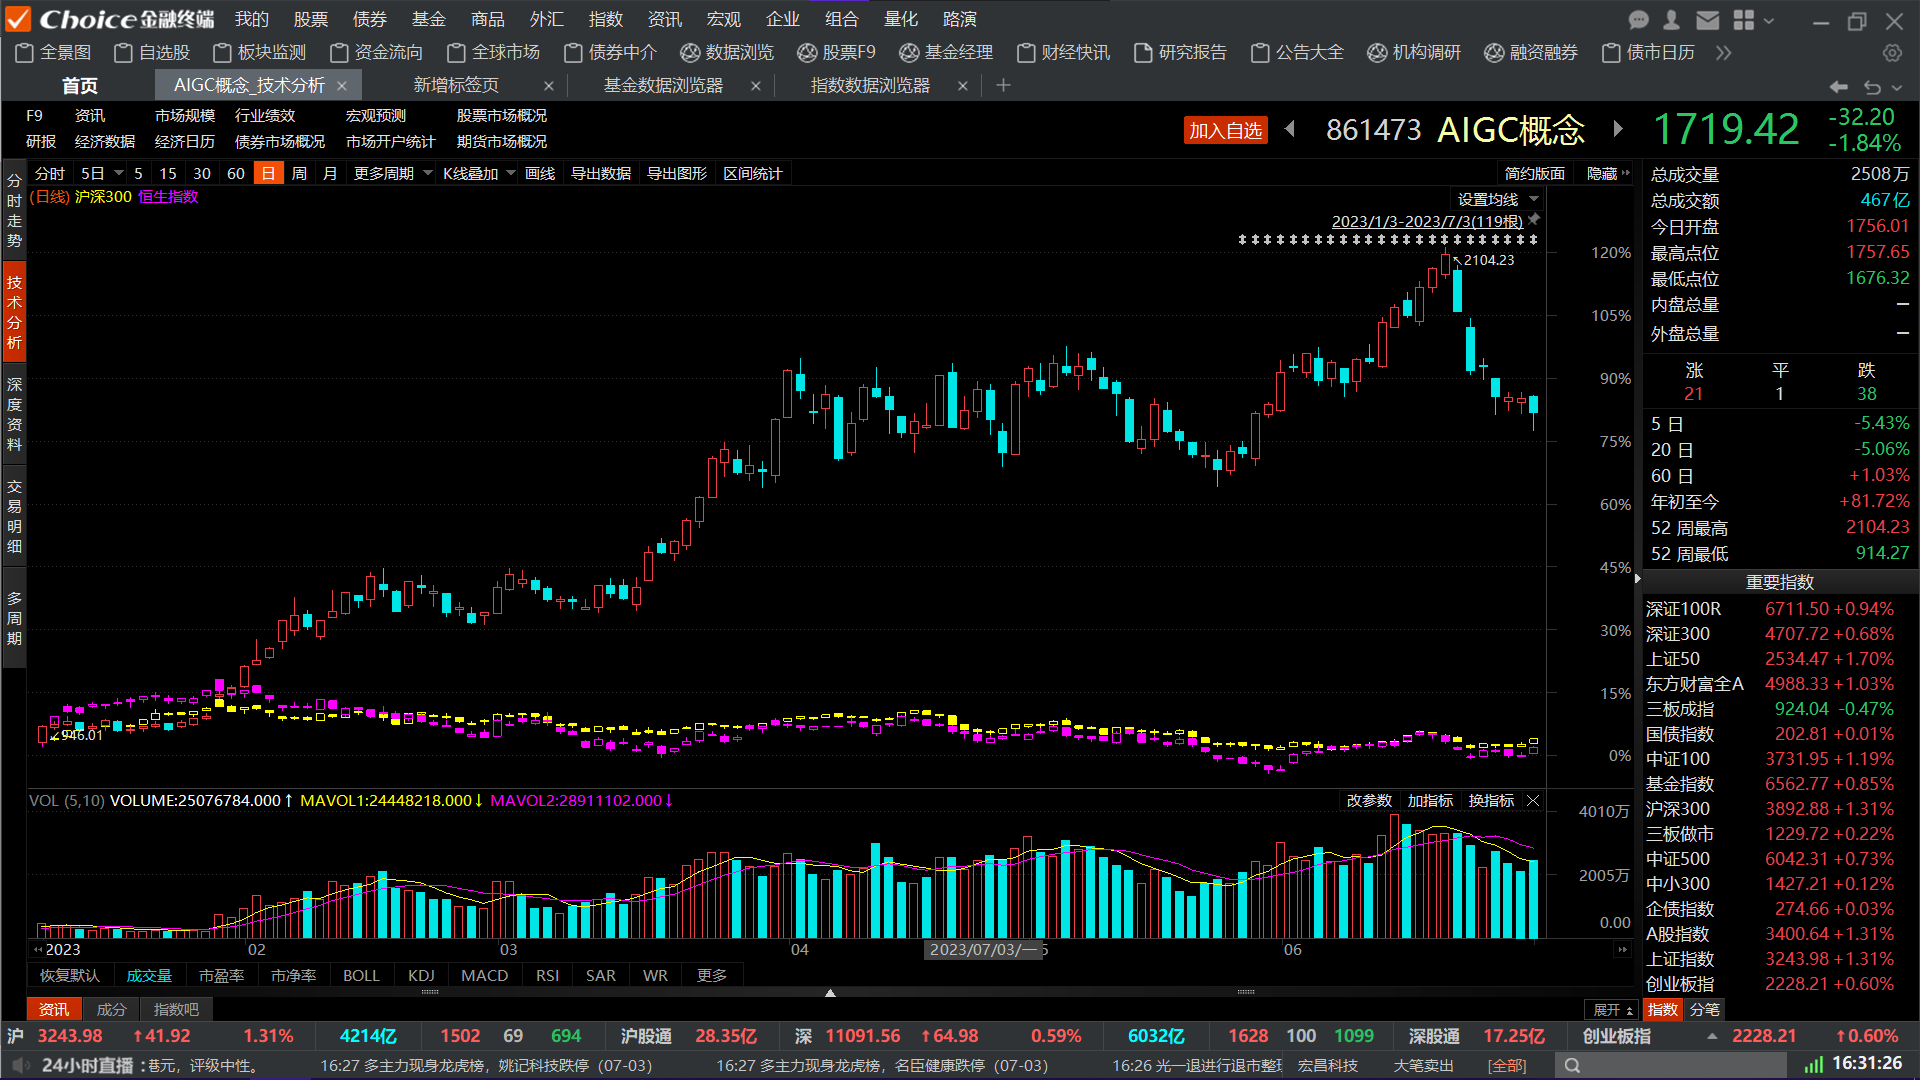1920x1080 pixels.
Task: Click the 加入自选 button
Action: 1225,131
